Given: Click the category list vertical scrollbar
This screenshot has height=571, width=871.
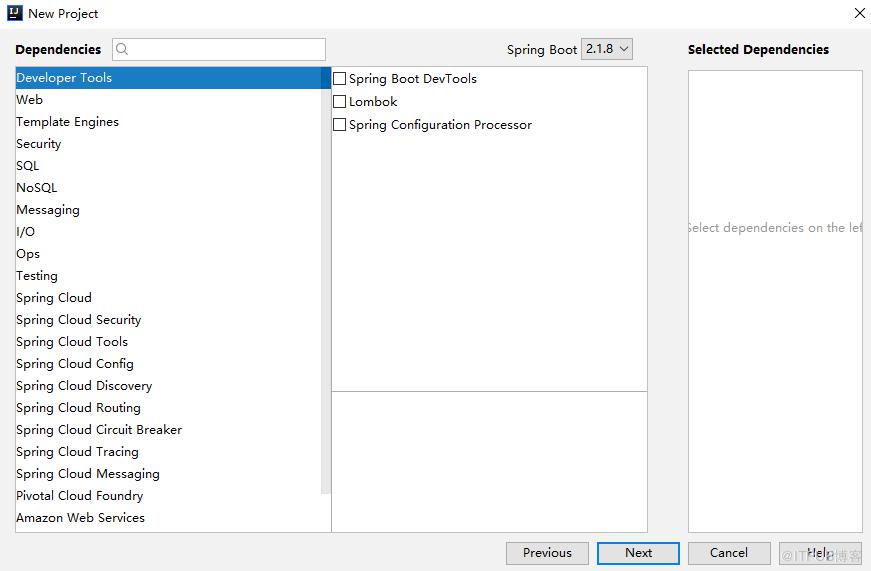Looking at the screenshot, I should (326, 281).
